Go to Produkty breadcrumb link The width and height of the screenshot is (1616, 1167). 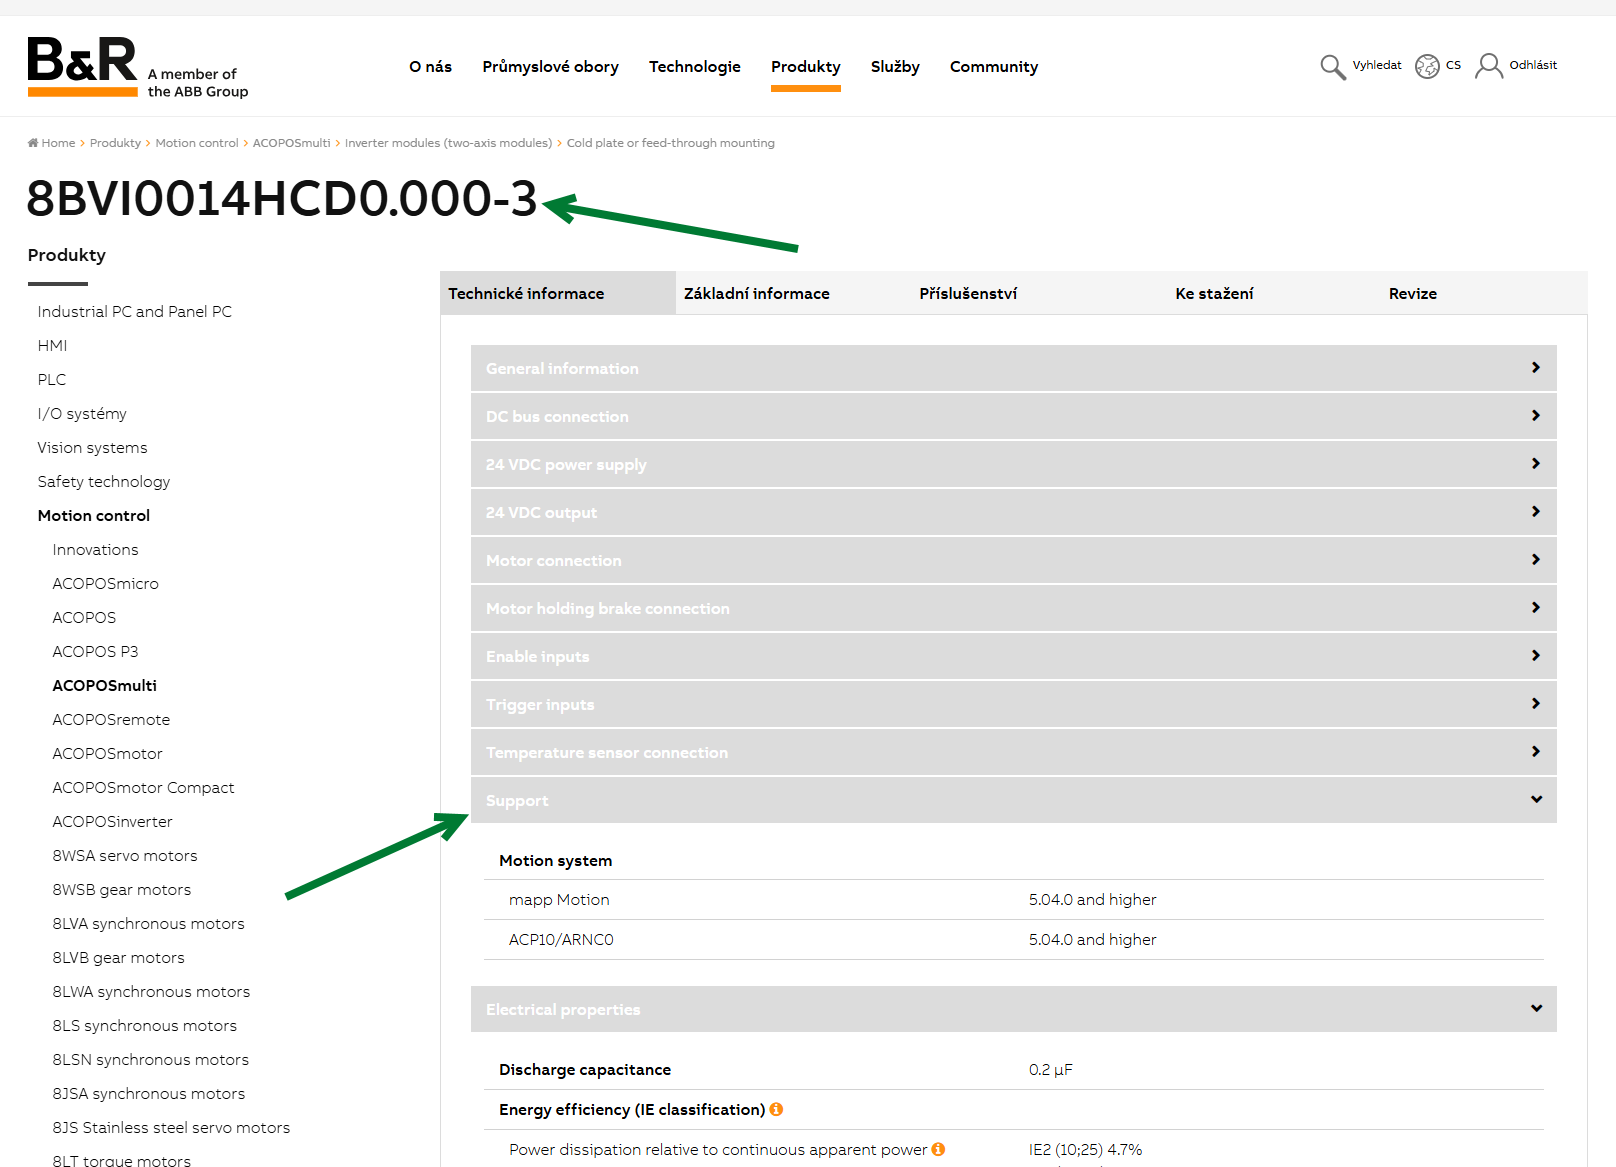pos(115,143)
